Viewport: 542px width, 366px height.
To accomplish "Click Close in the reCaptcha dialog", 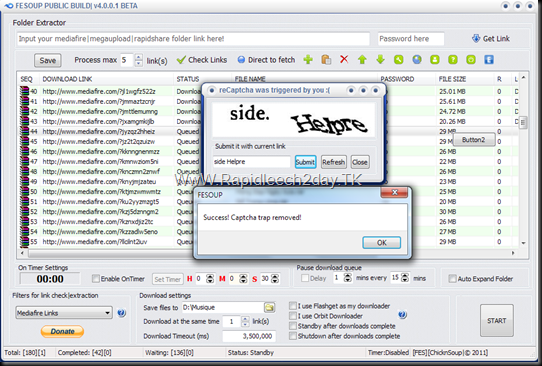I will (360, 162).
